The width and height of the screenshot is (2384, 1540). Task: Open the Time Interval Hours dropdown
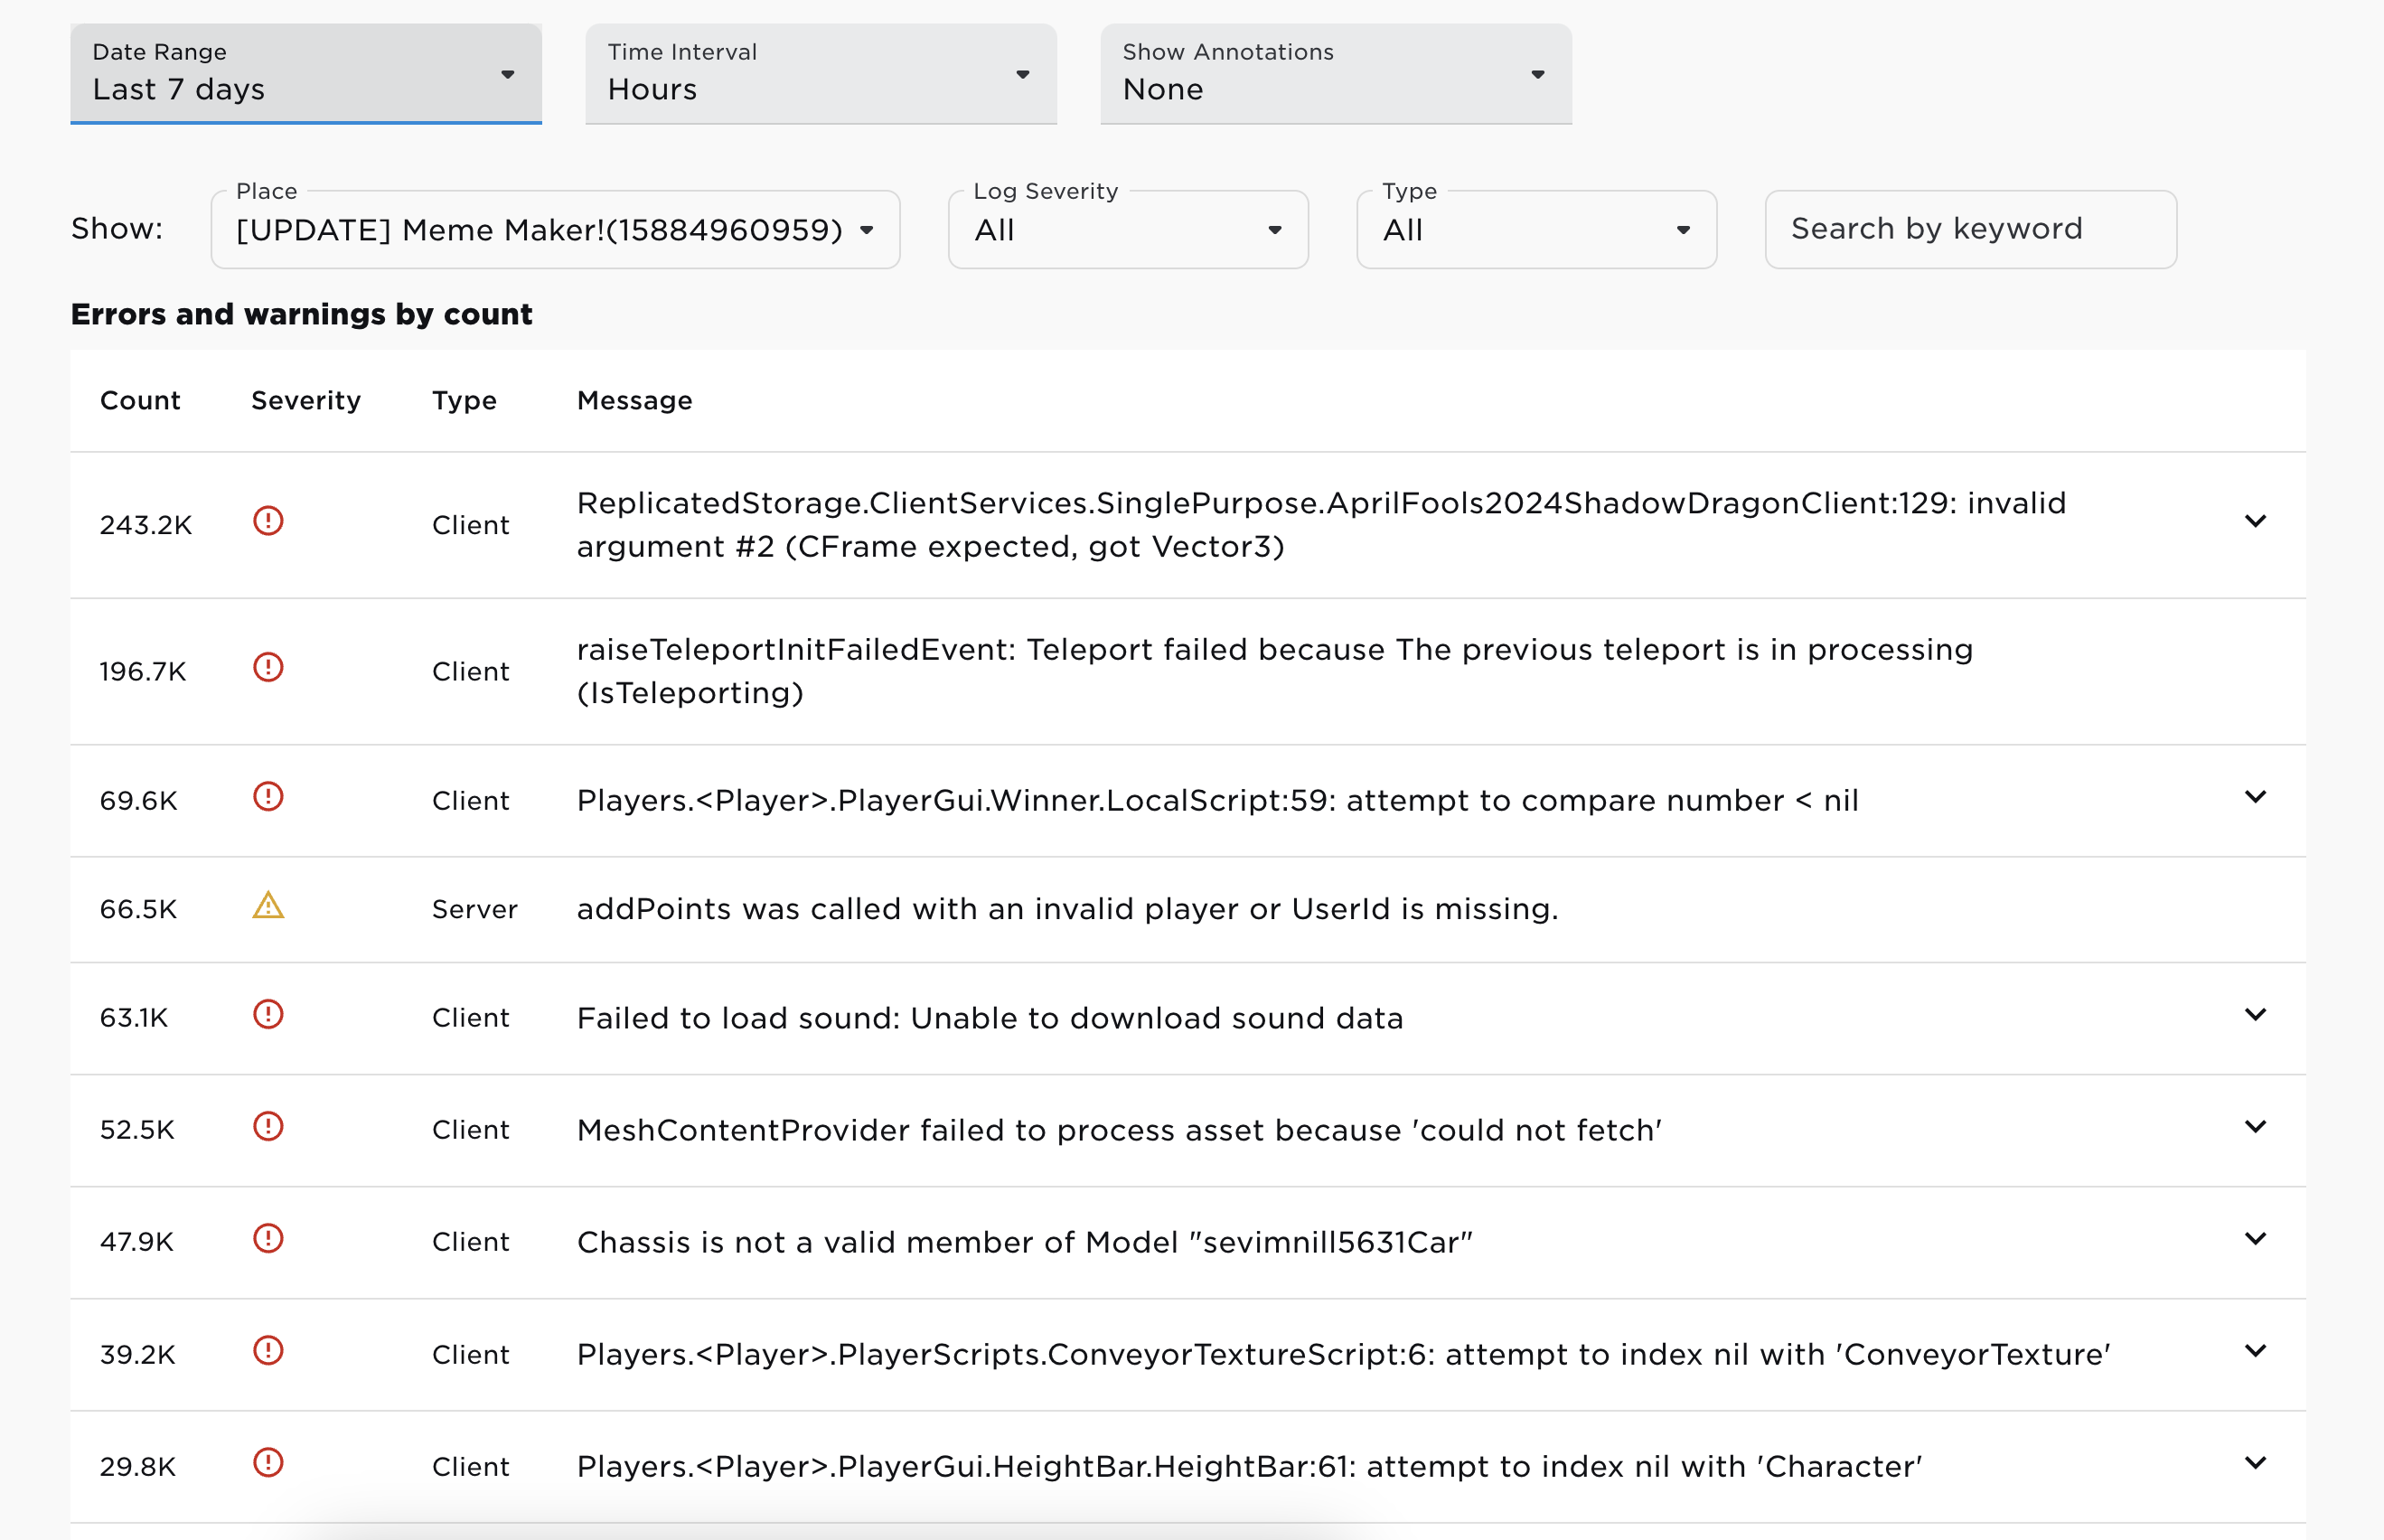pos(820,74)
